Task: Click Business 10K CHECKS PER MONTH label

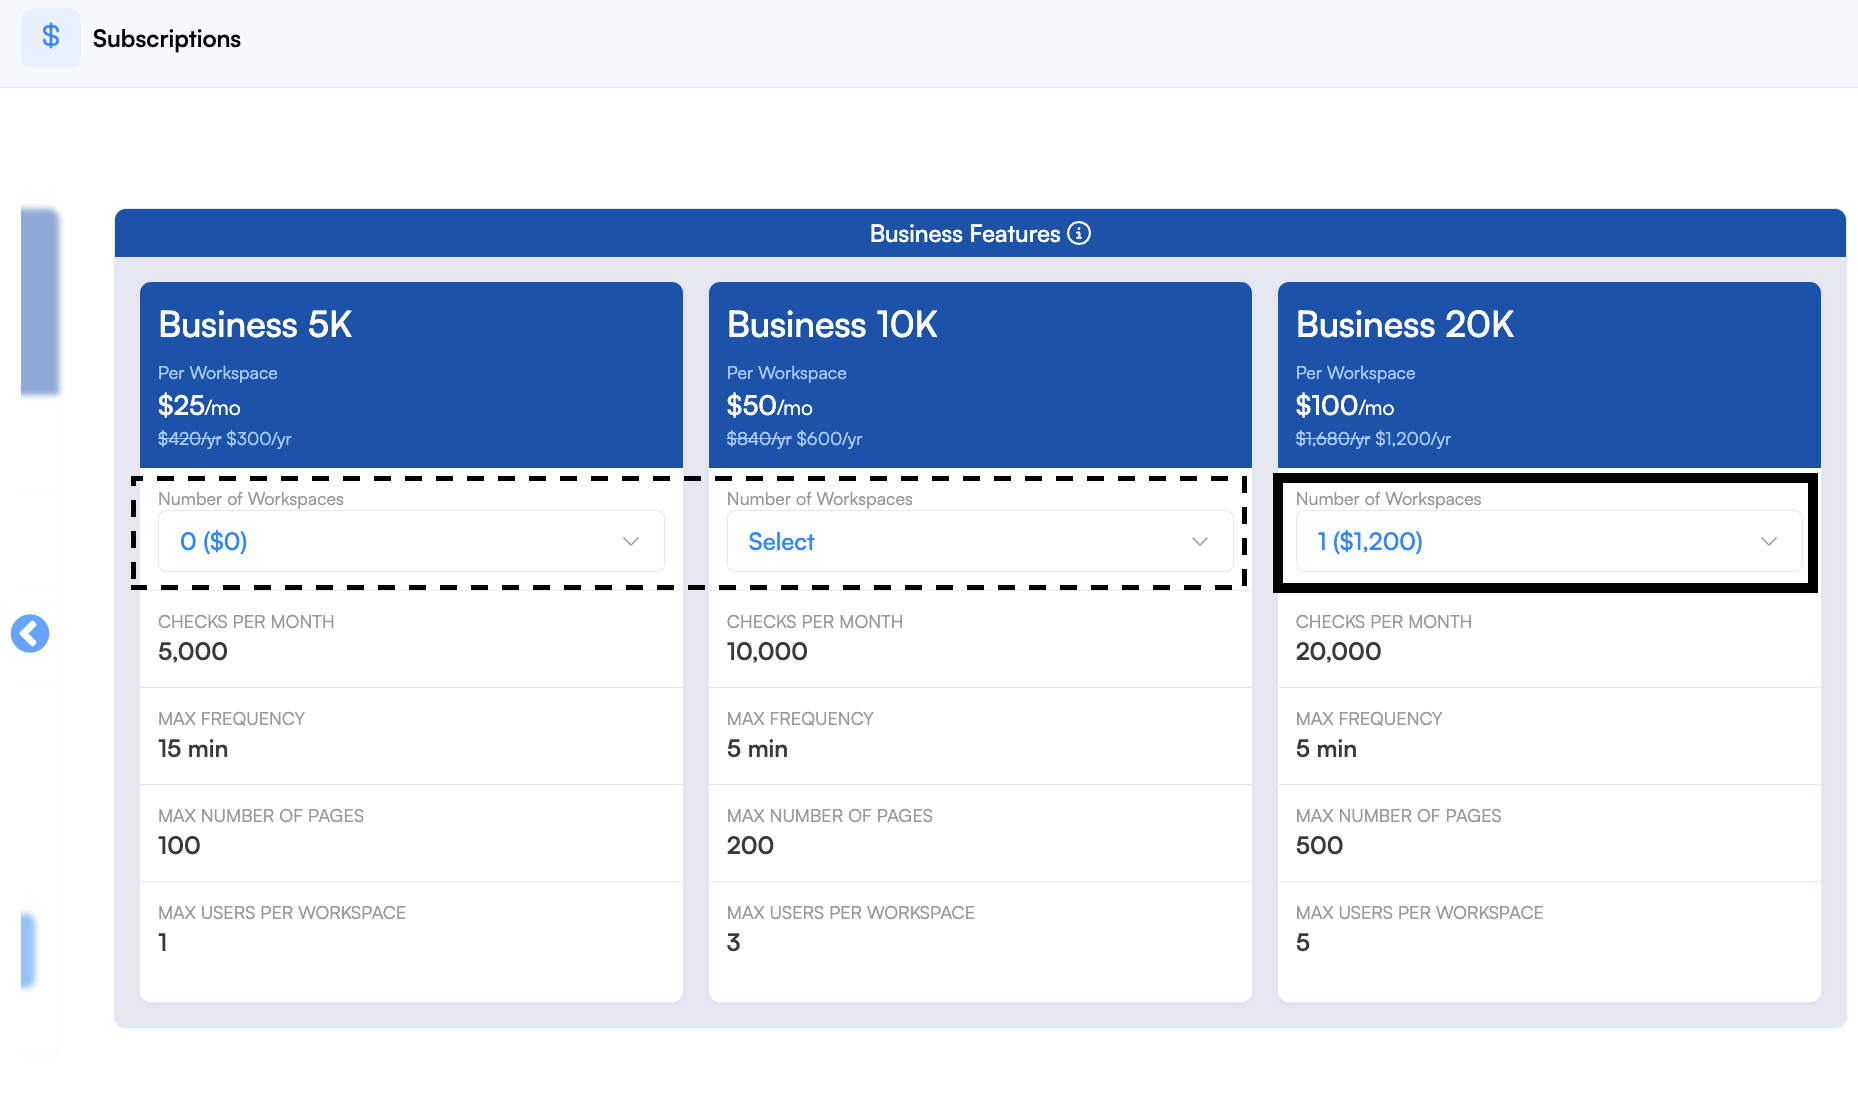Action: [815, 622]
